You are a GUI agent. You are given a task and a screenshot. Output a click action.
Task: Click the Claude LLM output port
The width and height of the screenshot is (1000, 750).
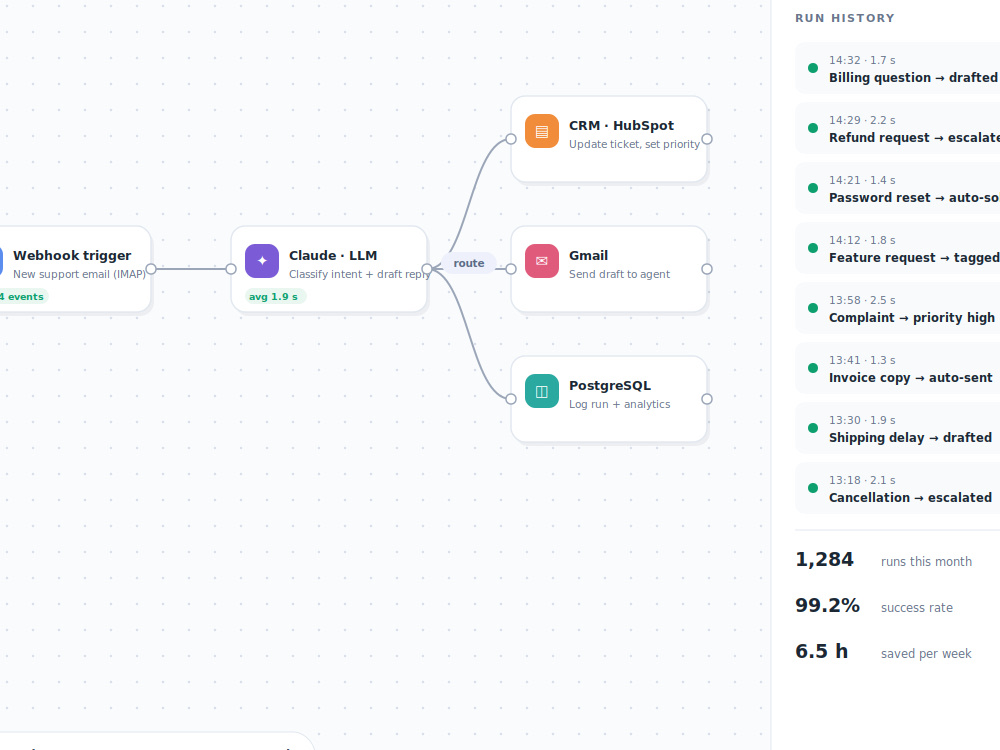[x=427, y=269]
